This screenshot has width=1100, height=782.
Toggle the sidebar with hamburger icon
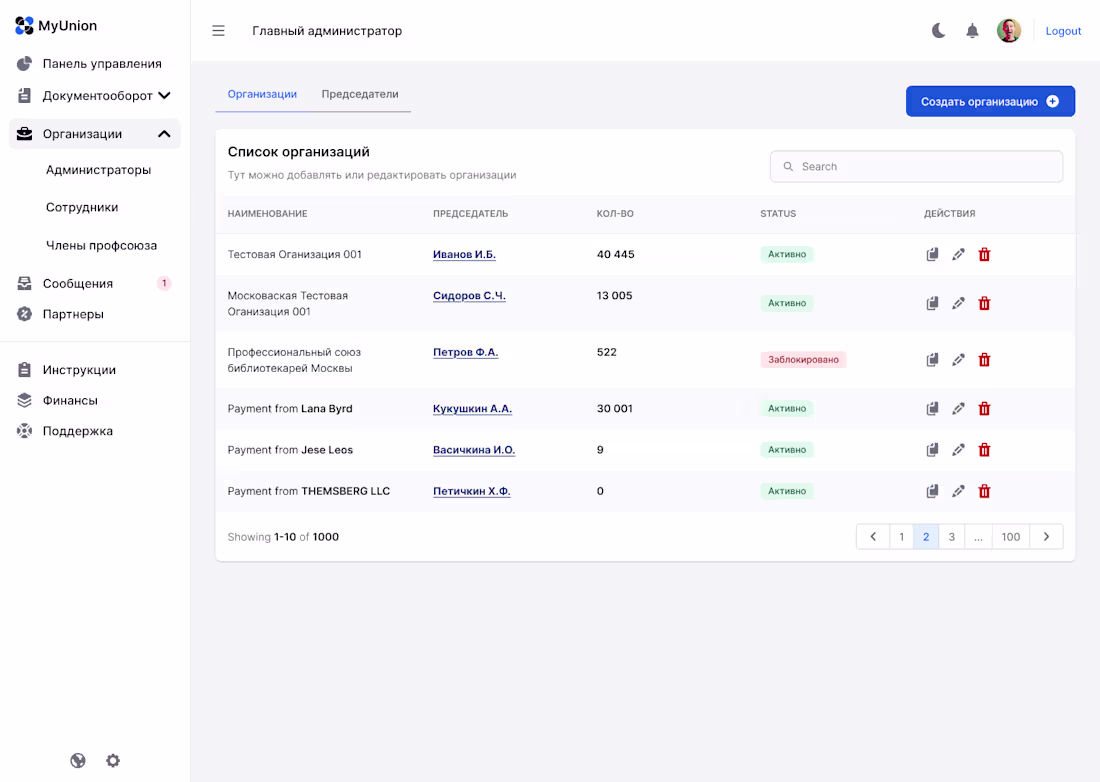(218, 30)
